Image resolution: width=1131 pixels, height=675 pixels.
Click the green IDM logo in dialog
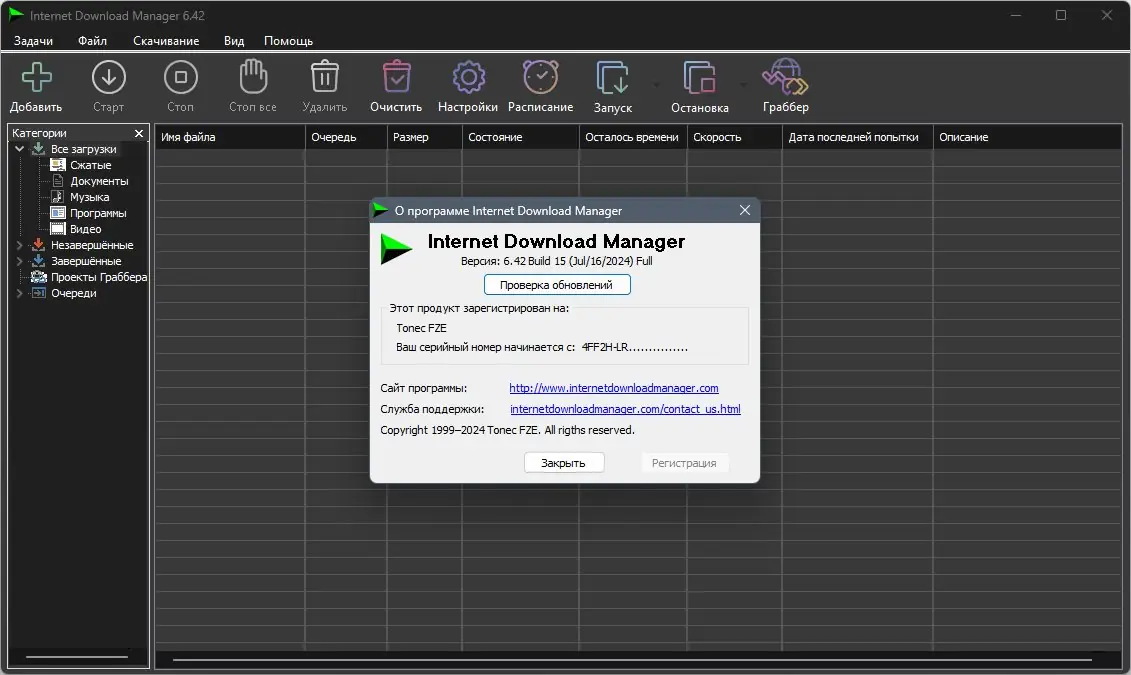click(396, 249)
